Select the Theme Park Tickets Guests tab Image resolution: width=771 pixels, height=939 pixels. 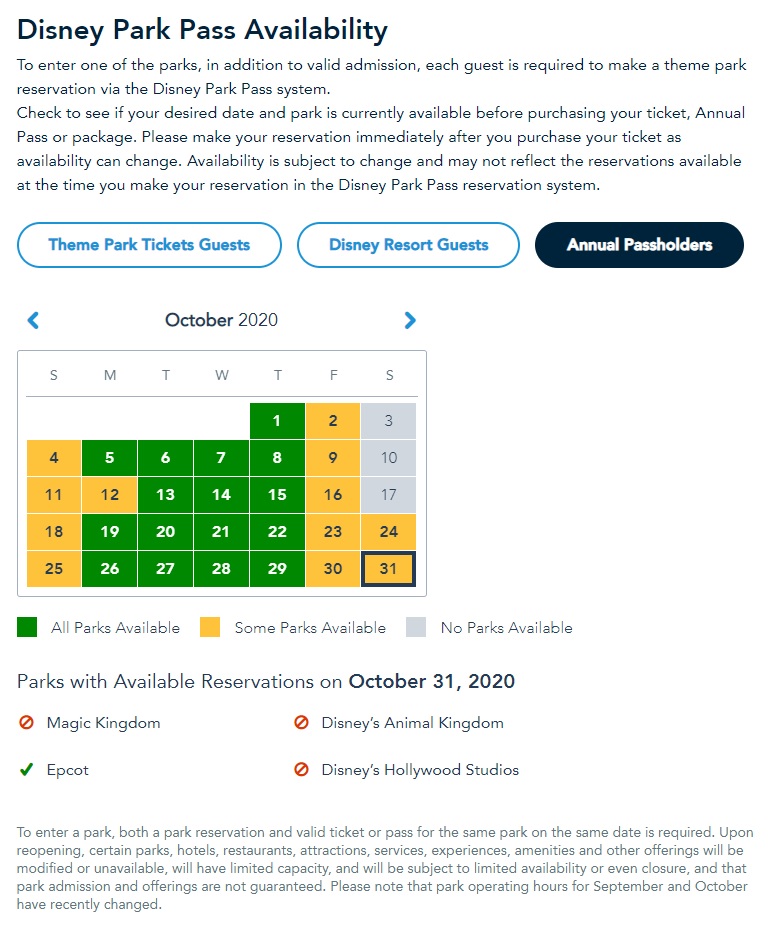point(149,245)
